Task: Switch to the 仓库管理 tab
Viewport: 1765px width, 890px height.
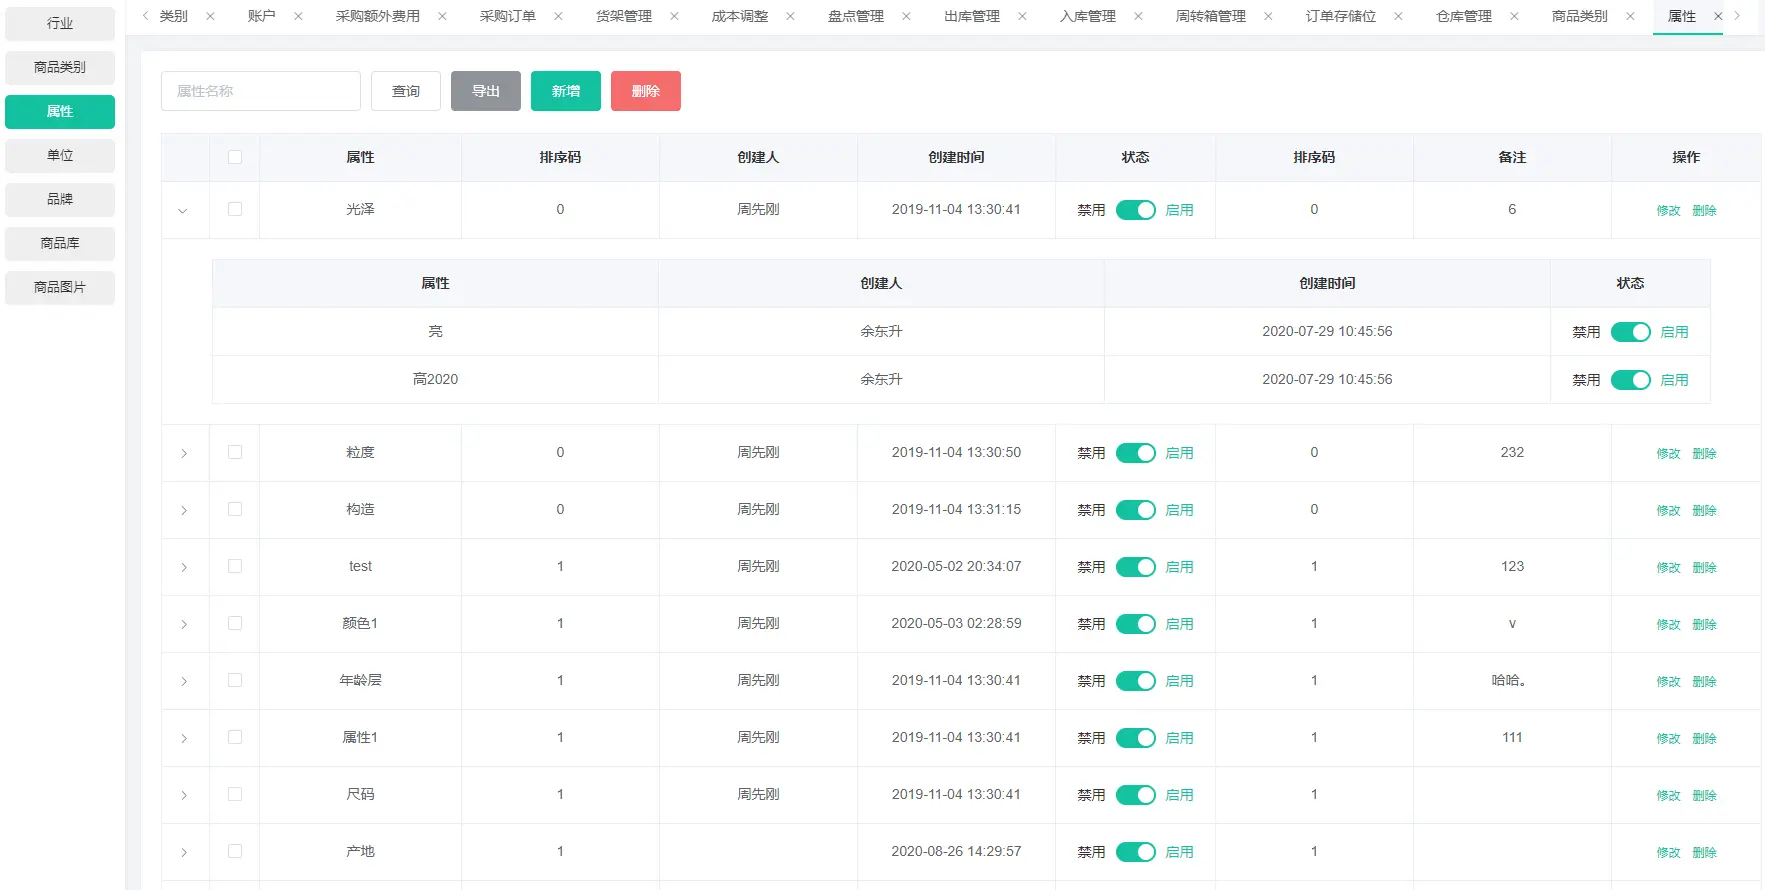Action: (x=1464, y=16)
